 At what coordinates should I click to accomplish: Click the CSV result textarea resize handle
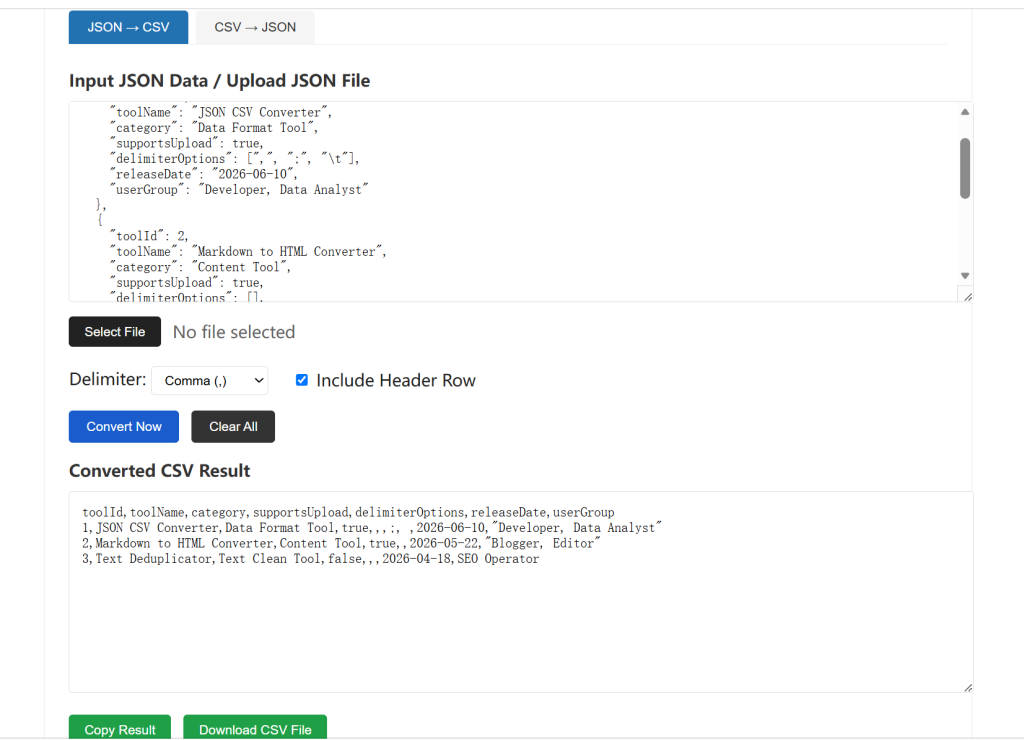[968, 687]
